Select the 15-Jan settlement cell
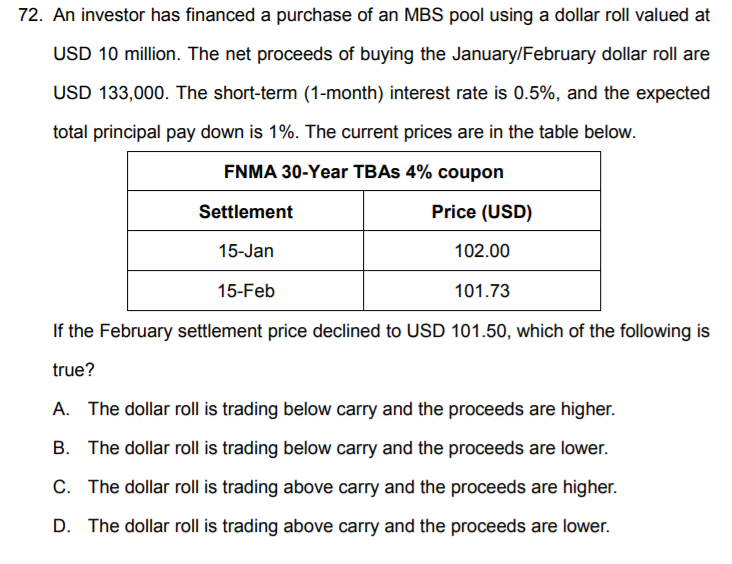This screenshot has height=564, width=732. [x=245, y=251]
